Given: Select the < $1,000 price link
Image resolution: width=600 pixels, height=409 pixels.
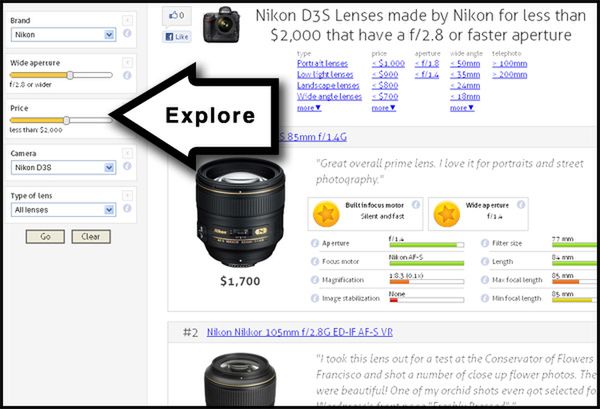Looking at the screenshot, I should pyautogui.click(x=388, y=64).
